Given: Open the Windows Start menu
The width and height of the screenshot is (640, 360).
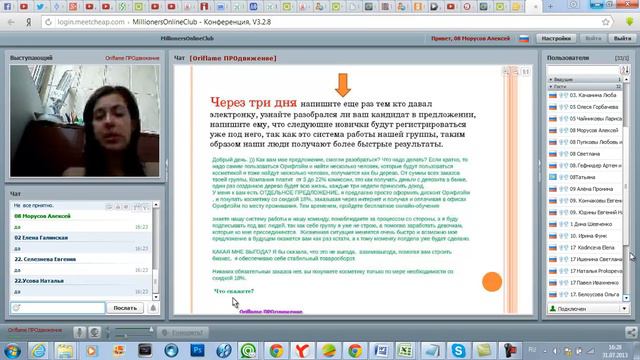Looking at the screenshot, I should tap(12, 350).
